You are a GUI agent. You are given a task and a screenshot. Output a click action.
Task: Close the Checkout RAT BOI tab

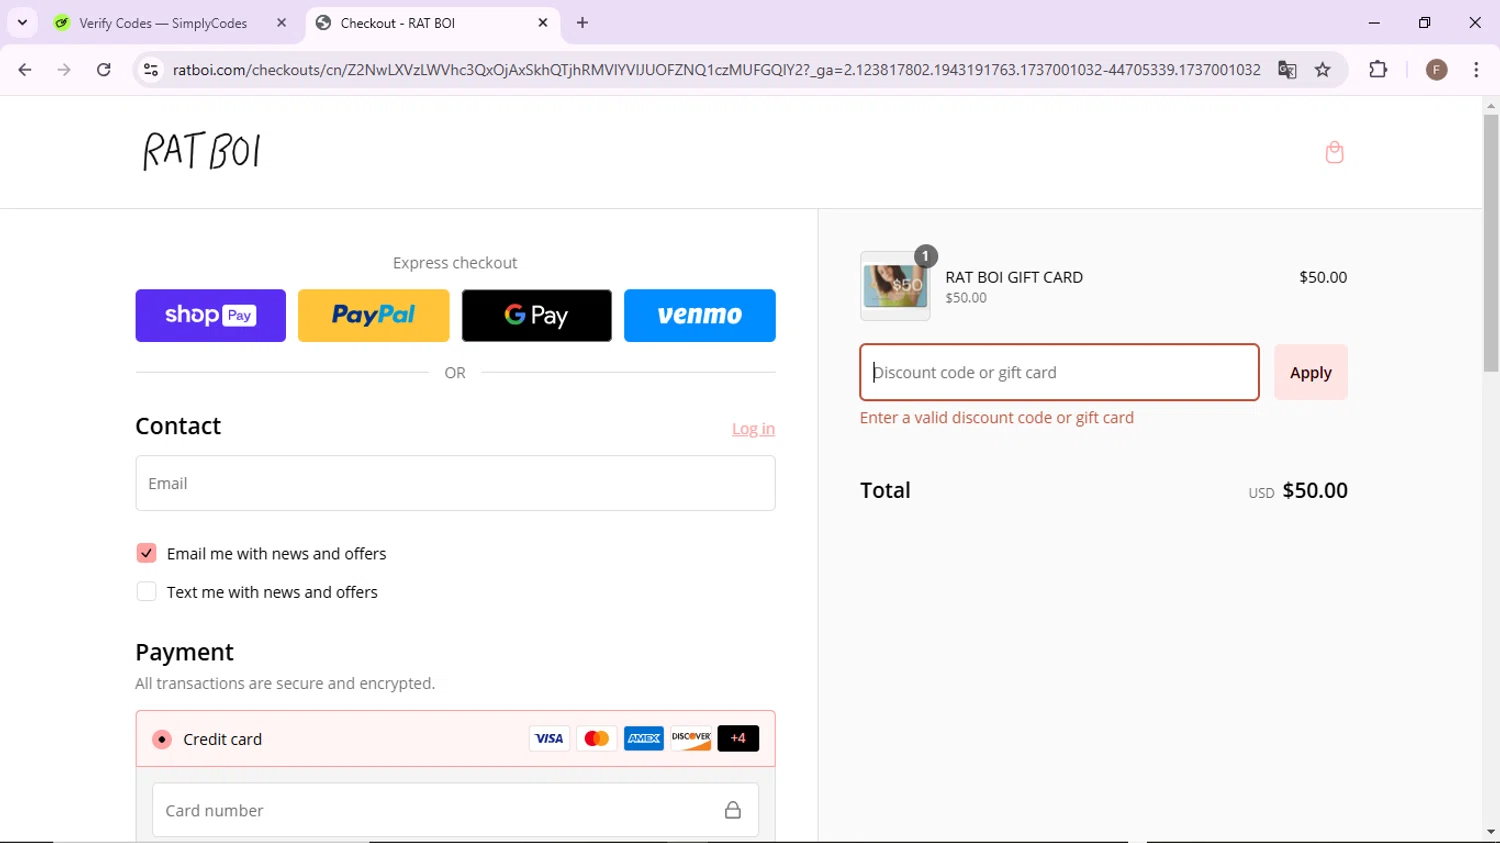[x=543, y=23]
